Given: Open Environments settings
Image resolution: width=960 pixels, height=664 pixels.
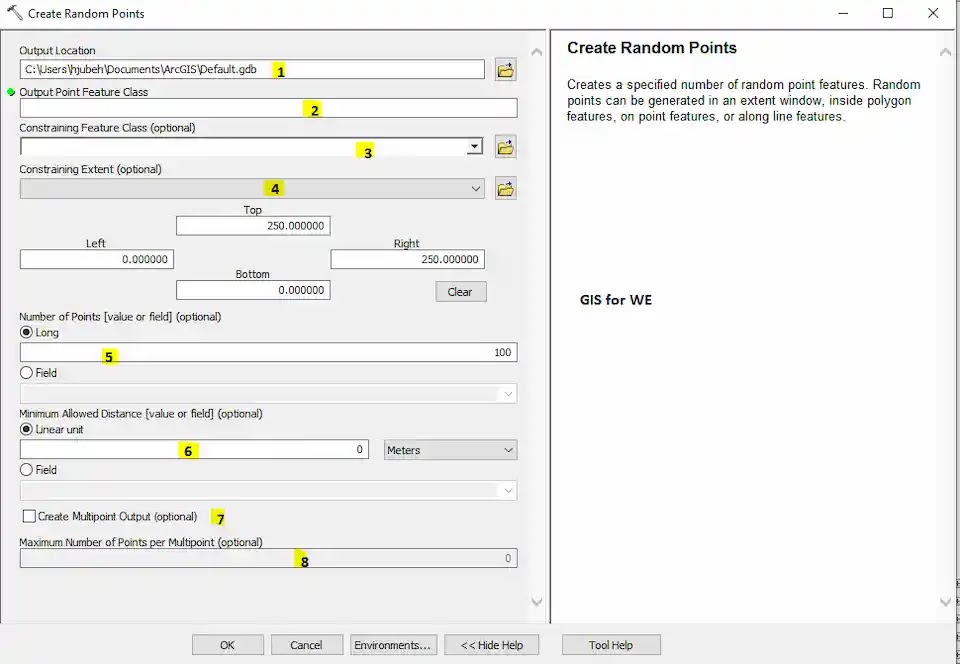Looking at the screenshot, I should pos(392,645).
